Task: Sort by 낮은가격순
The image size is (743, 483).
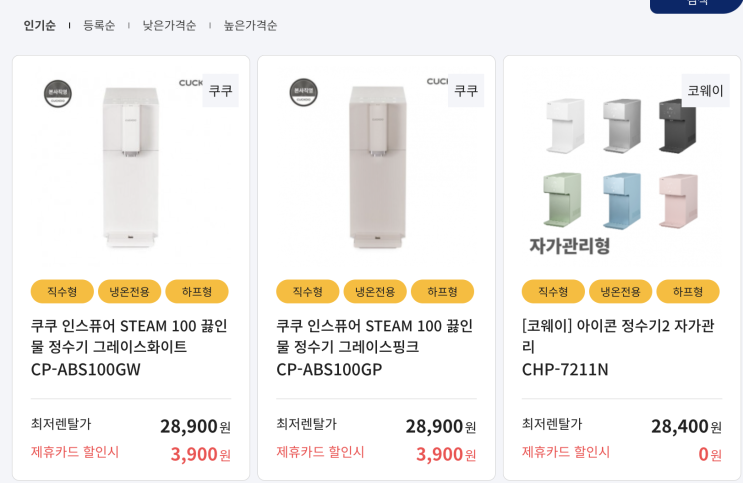Action: pos(169,25)
